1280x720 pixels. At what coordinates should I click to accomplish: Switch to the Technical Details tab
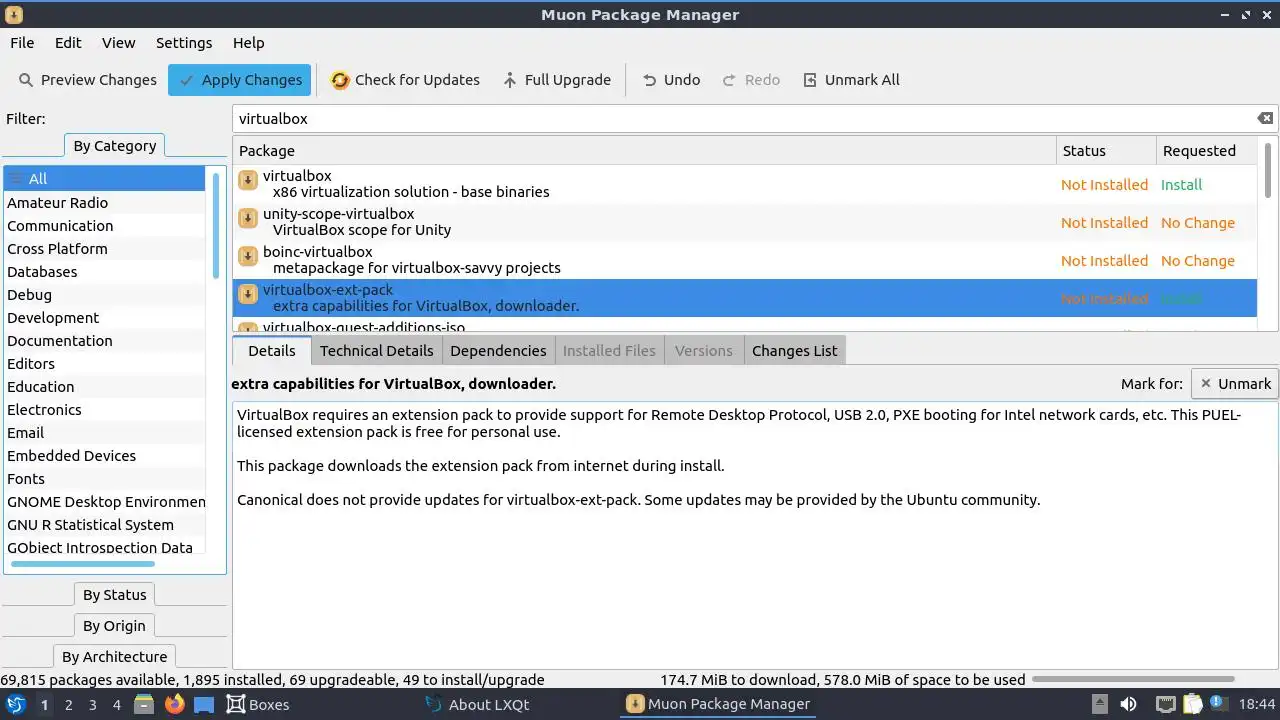pos(377,351)
